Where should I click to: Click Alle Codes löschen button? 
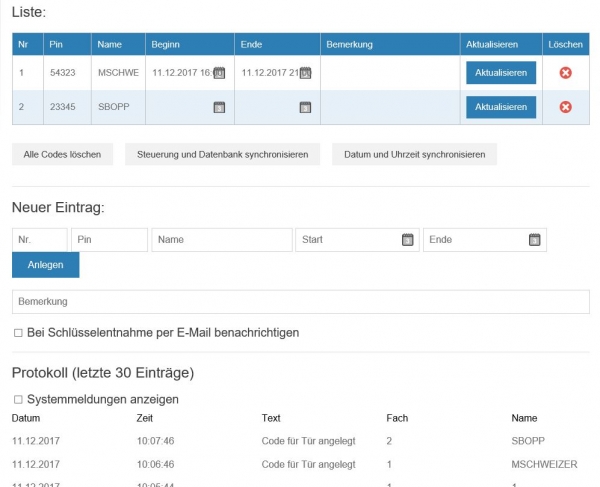pyautogui.click(x=62, y=155)
